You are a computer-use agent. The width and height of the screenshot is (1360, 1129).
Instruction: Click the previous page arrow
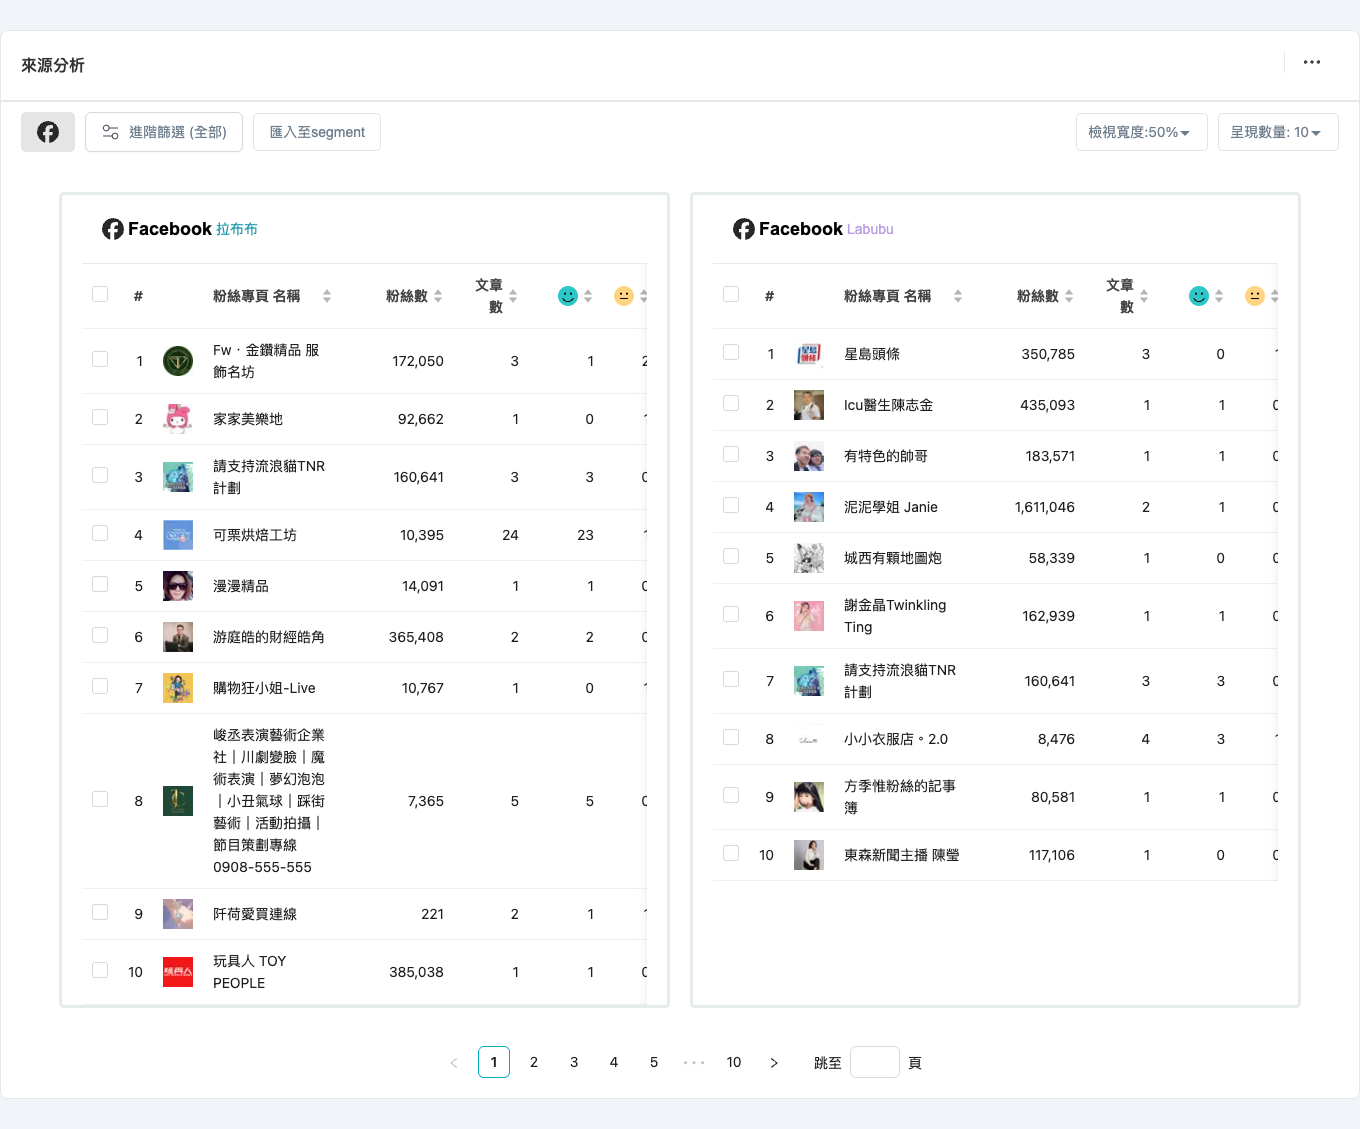(x=454, y=1062)
